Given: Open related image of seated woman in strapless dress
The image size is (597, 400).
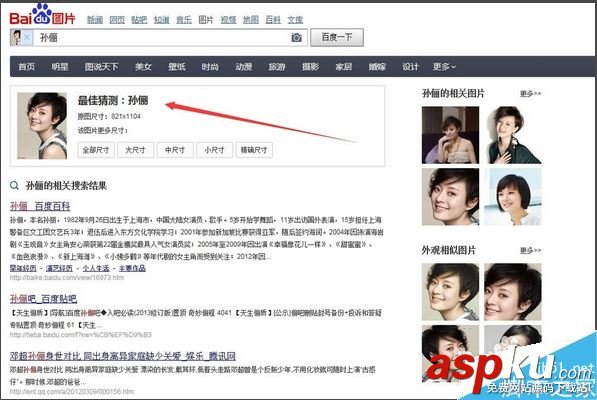Looking at the screenshot, I should 450,135.
